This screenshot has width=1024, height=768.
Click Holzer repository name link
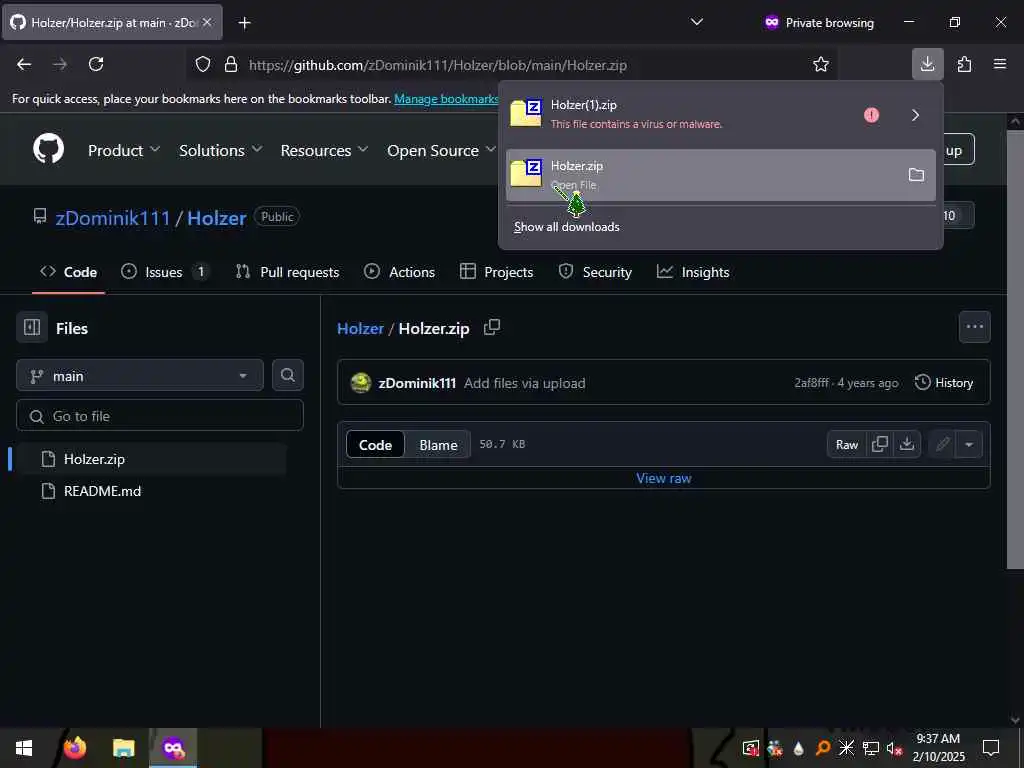[x=217, y=217]
